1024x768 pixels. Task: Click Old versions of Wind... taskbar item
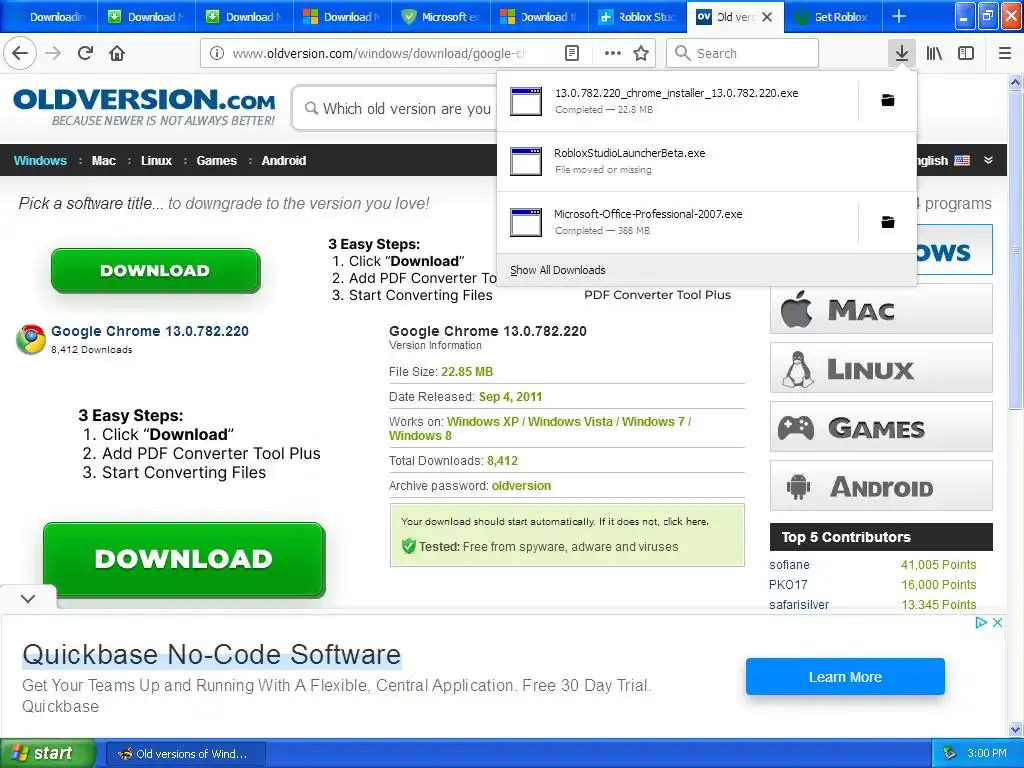click(x=185, y=754)
